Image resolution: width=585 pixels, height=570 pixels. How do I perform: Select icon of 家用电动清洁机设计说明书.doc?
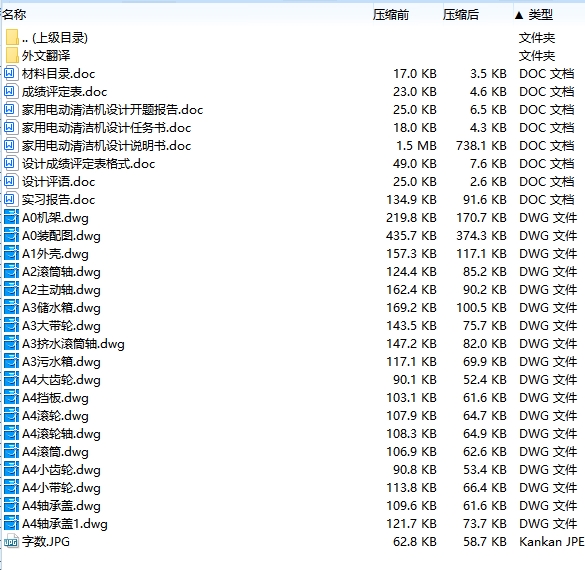click(10, 145)
